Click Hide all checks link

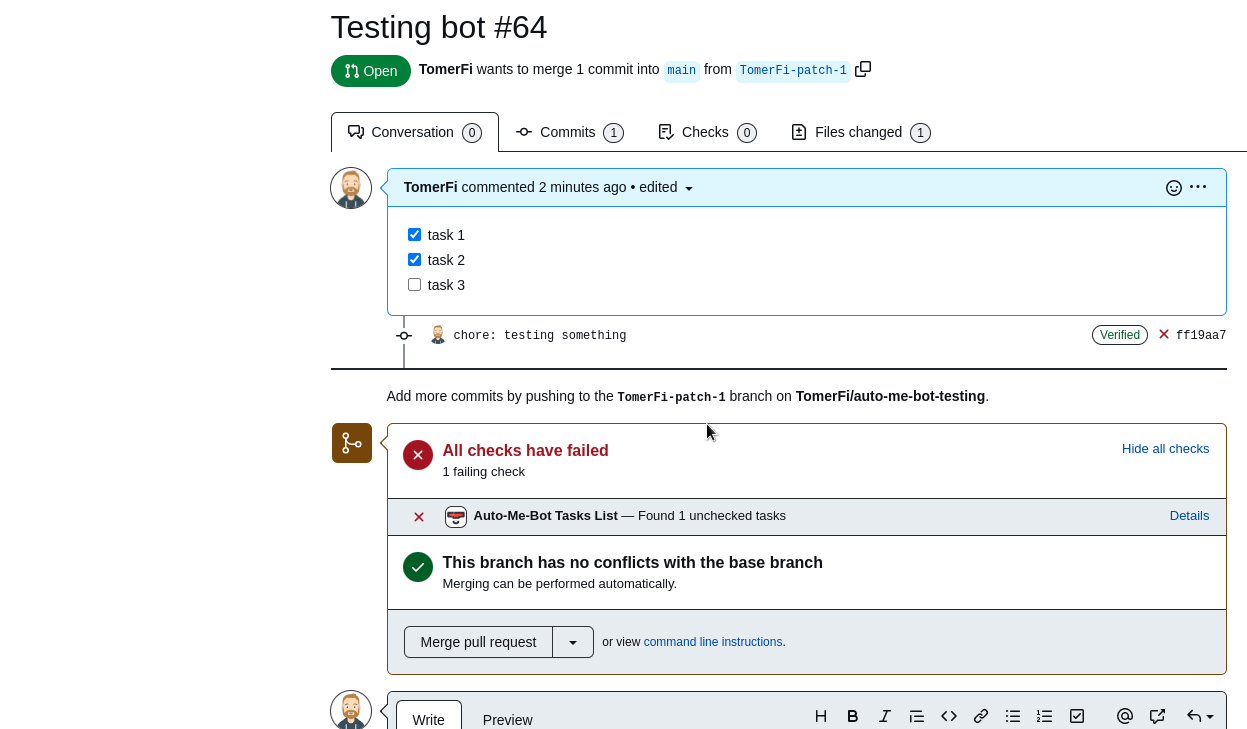click(x=1165, y=448)
